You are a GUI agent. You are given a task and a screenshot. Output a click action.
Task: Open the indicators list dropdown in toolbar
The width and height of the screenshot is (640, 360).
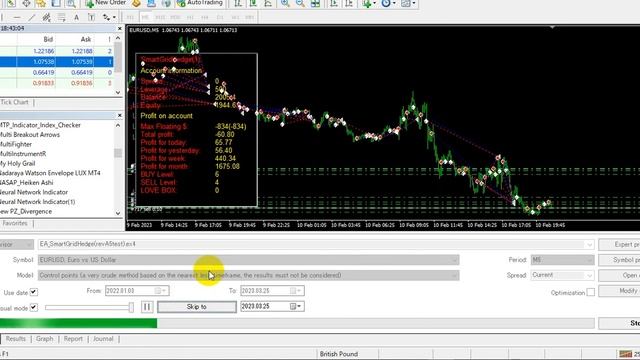pyautogui.click(x=375, y=4)
